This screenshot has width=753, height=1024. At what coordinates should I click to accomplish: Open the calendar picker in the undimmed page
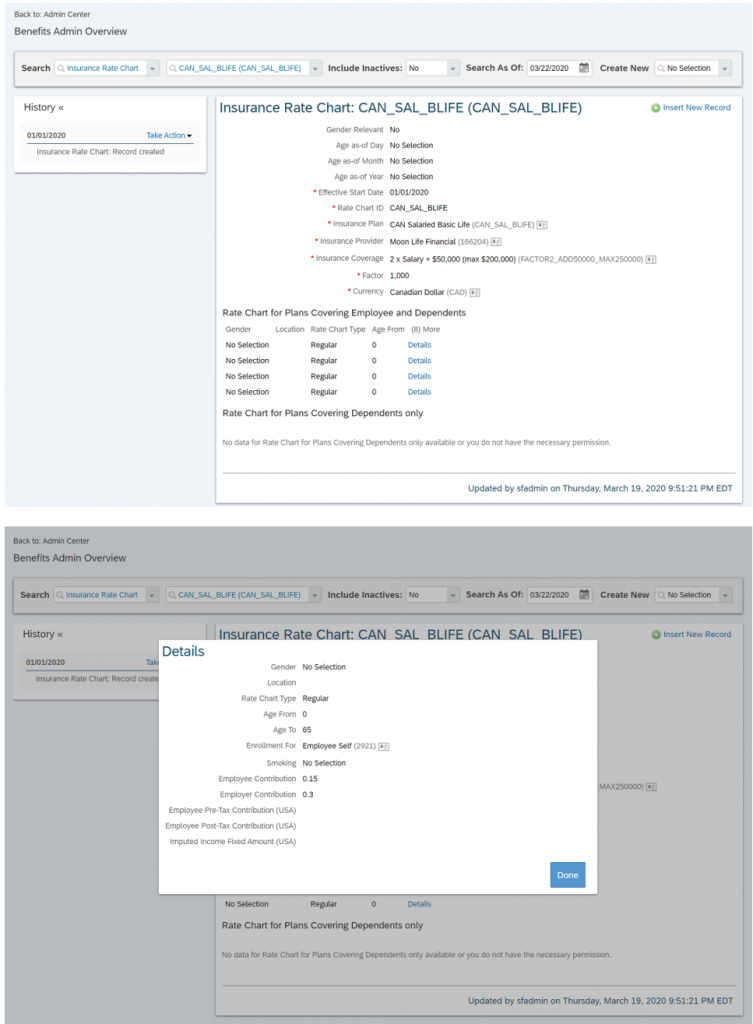[x=584, y=67]
